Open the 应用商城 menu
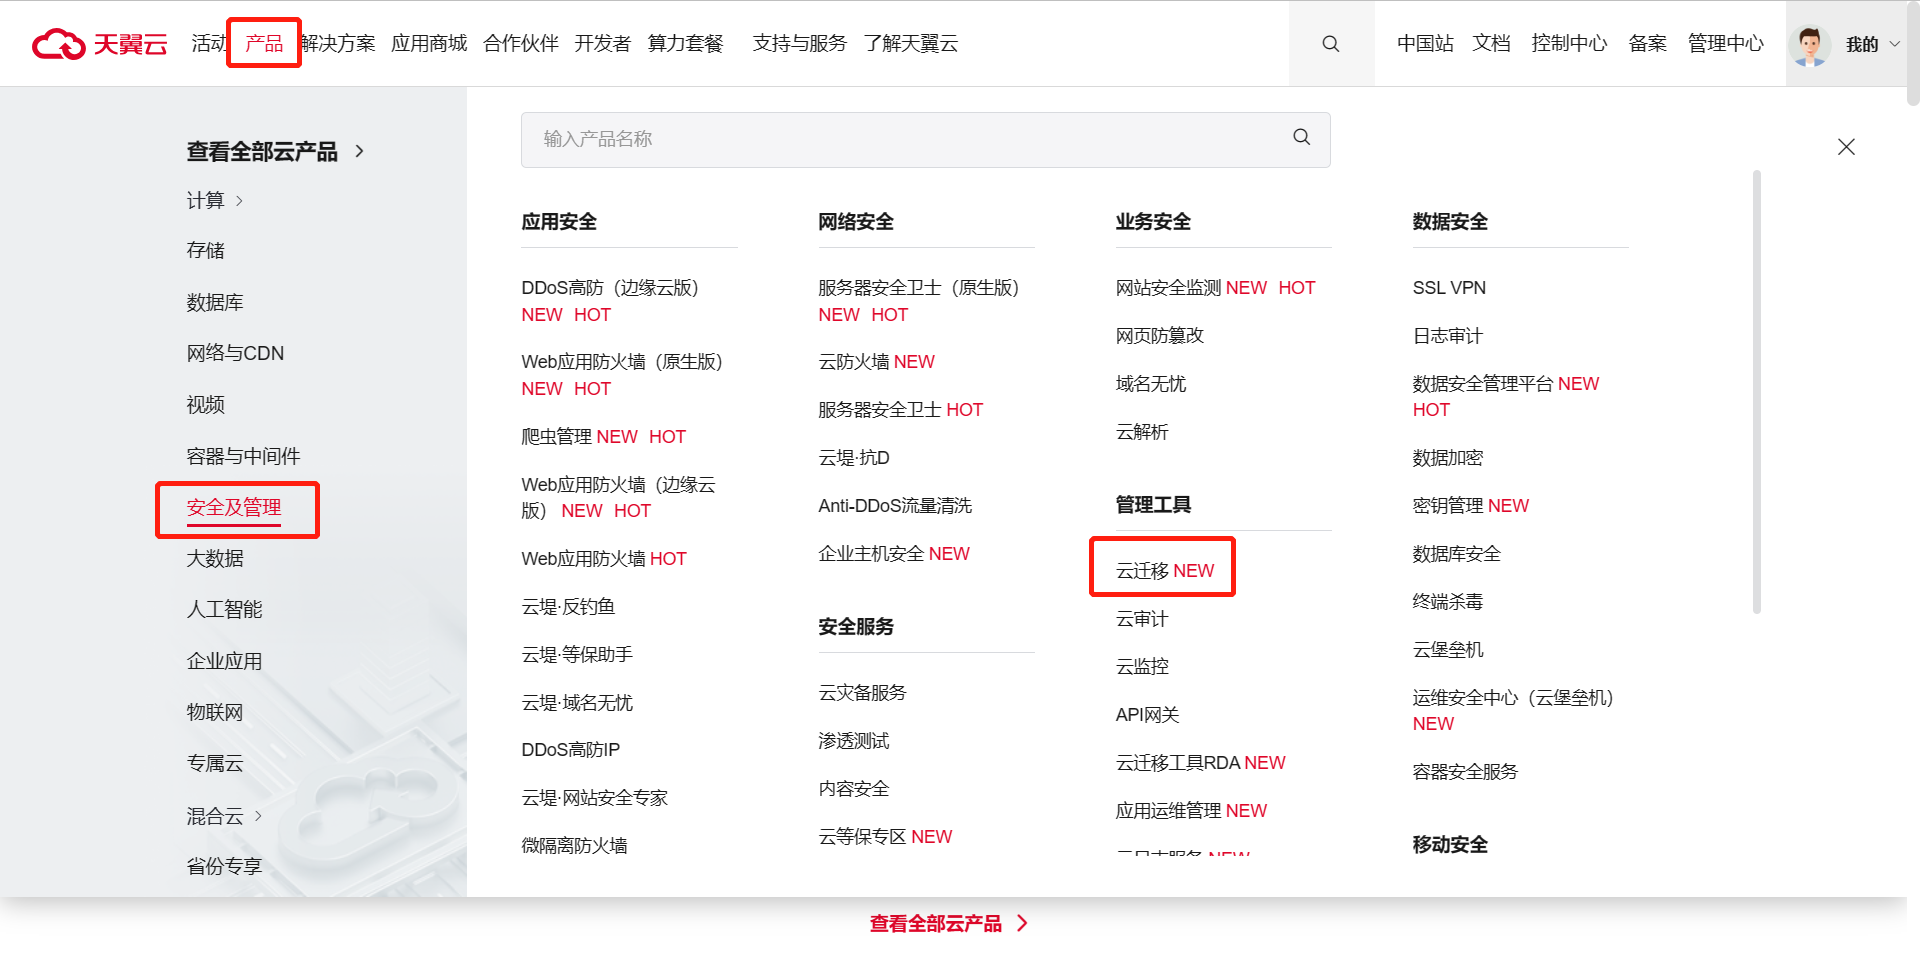Screen dimensions: 1922x968 click(429, 43)
